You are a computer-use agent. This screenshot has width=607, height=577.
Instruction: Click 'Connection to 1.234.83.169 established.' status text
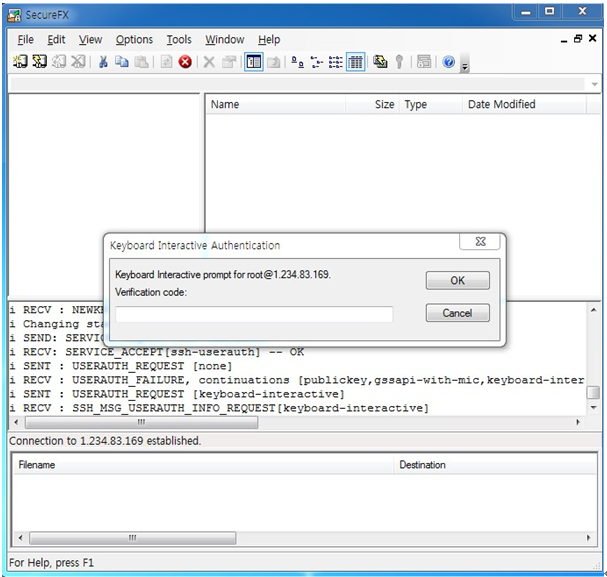tap(105, 441)
